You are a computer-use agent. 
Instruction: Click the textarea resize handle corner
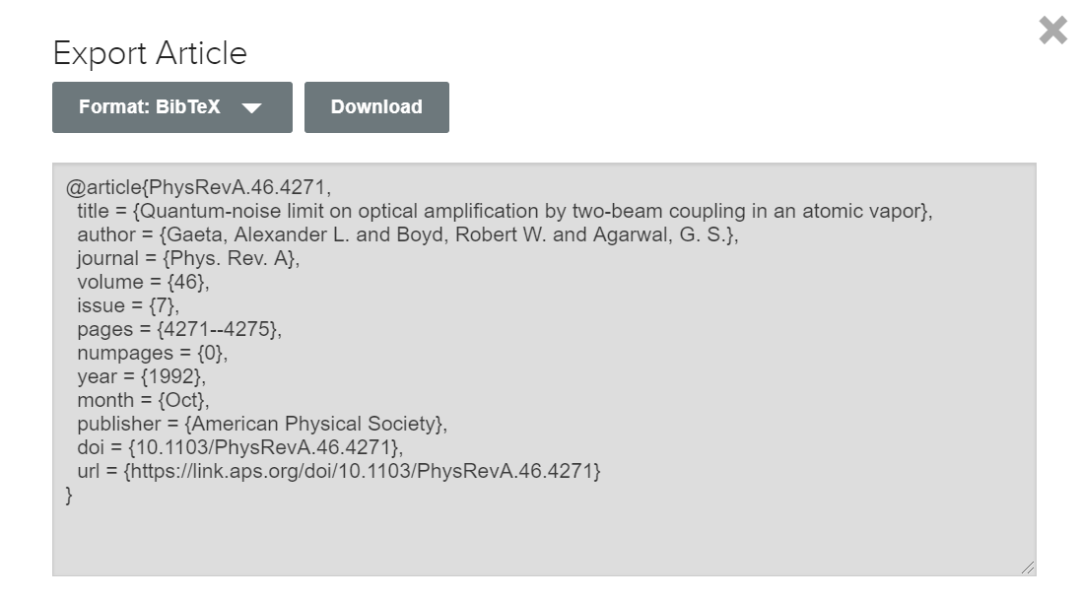(1028, 568)
